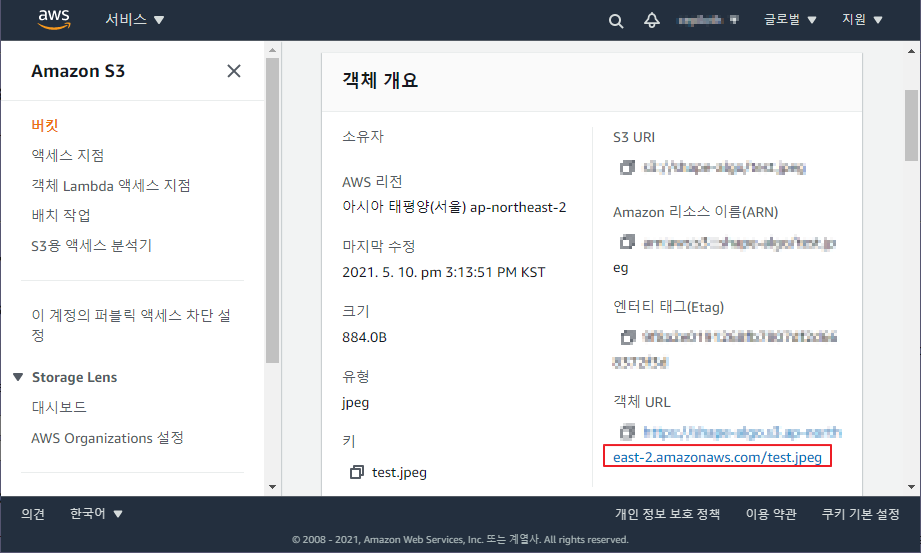Click the AWS logo
The height and width of the screenshot is (553, 921).
tap(54, 19)
